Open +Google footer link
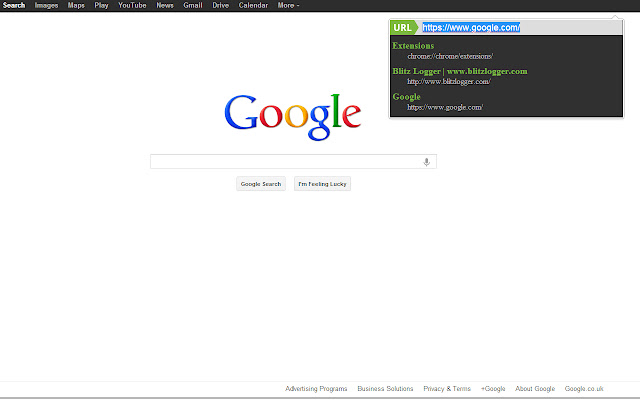 [493, 389]
